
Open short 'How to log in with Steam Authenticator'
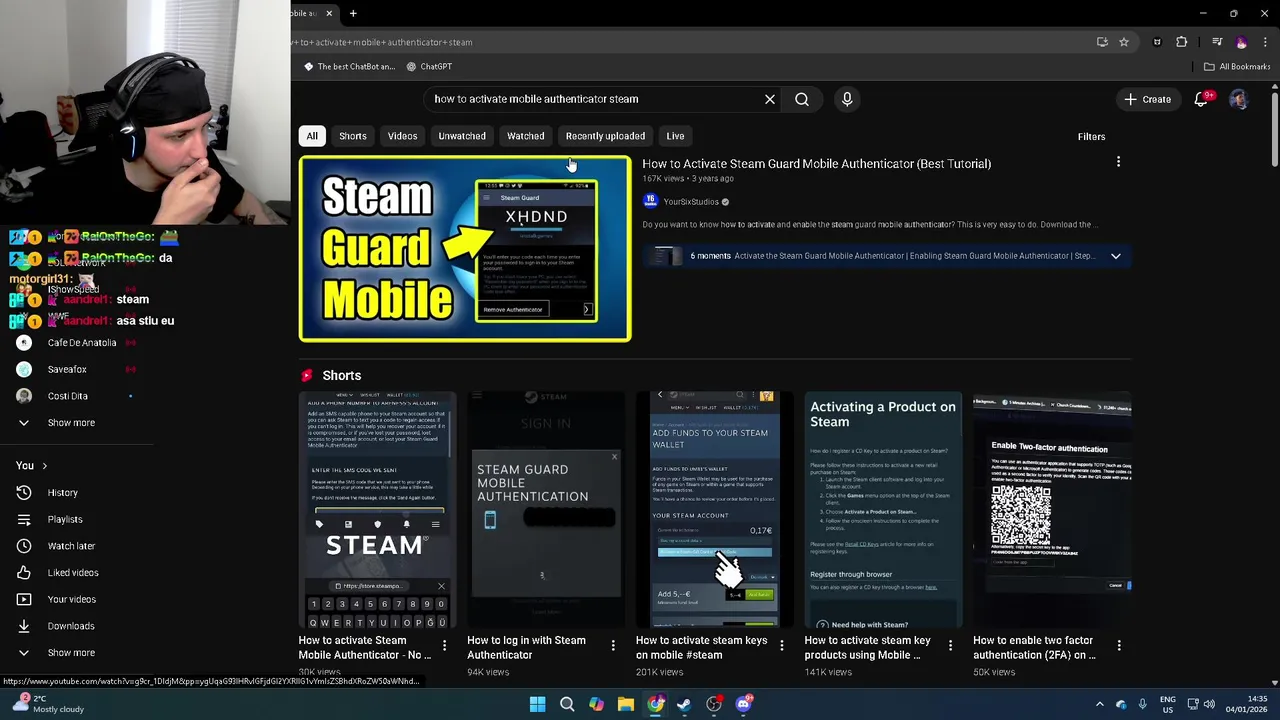(x=546, y=510)
